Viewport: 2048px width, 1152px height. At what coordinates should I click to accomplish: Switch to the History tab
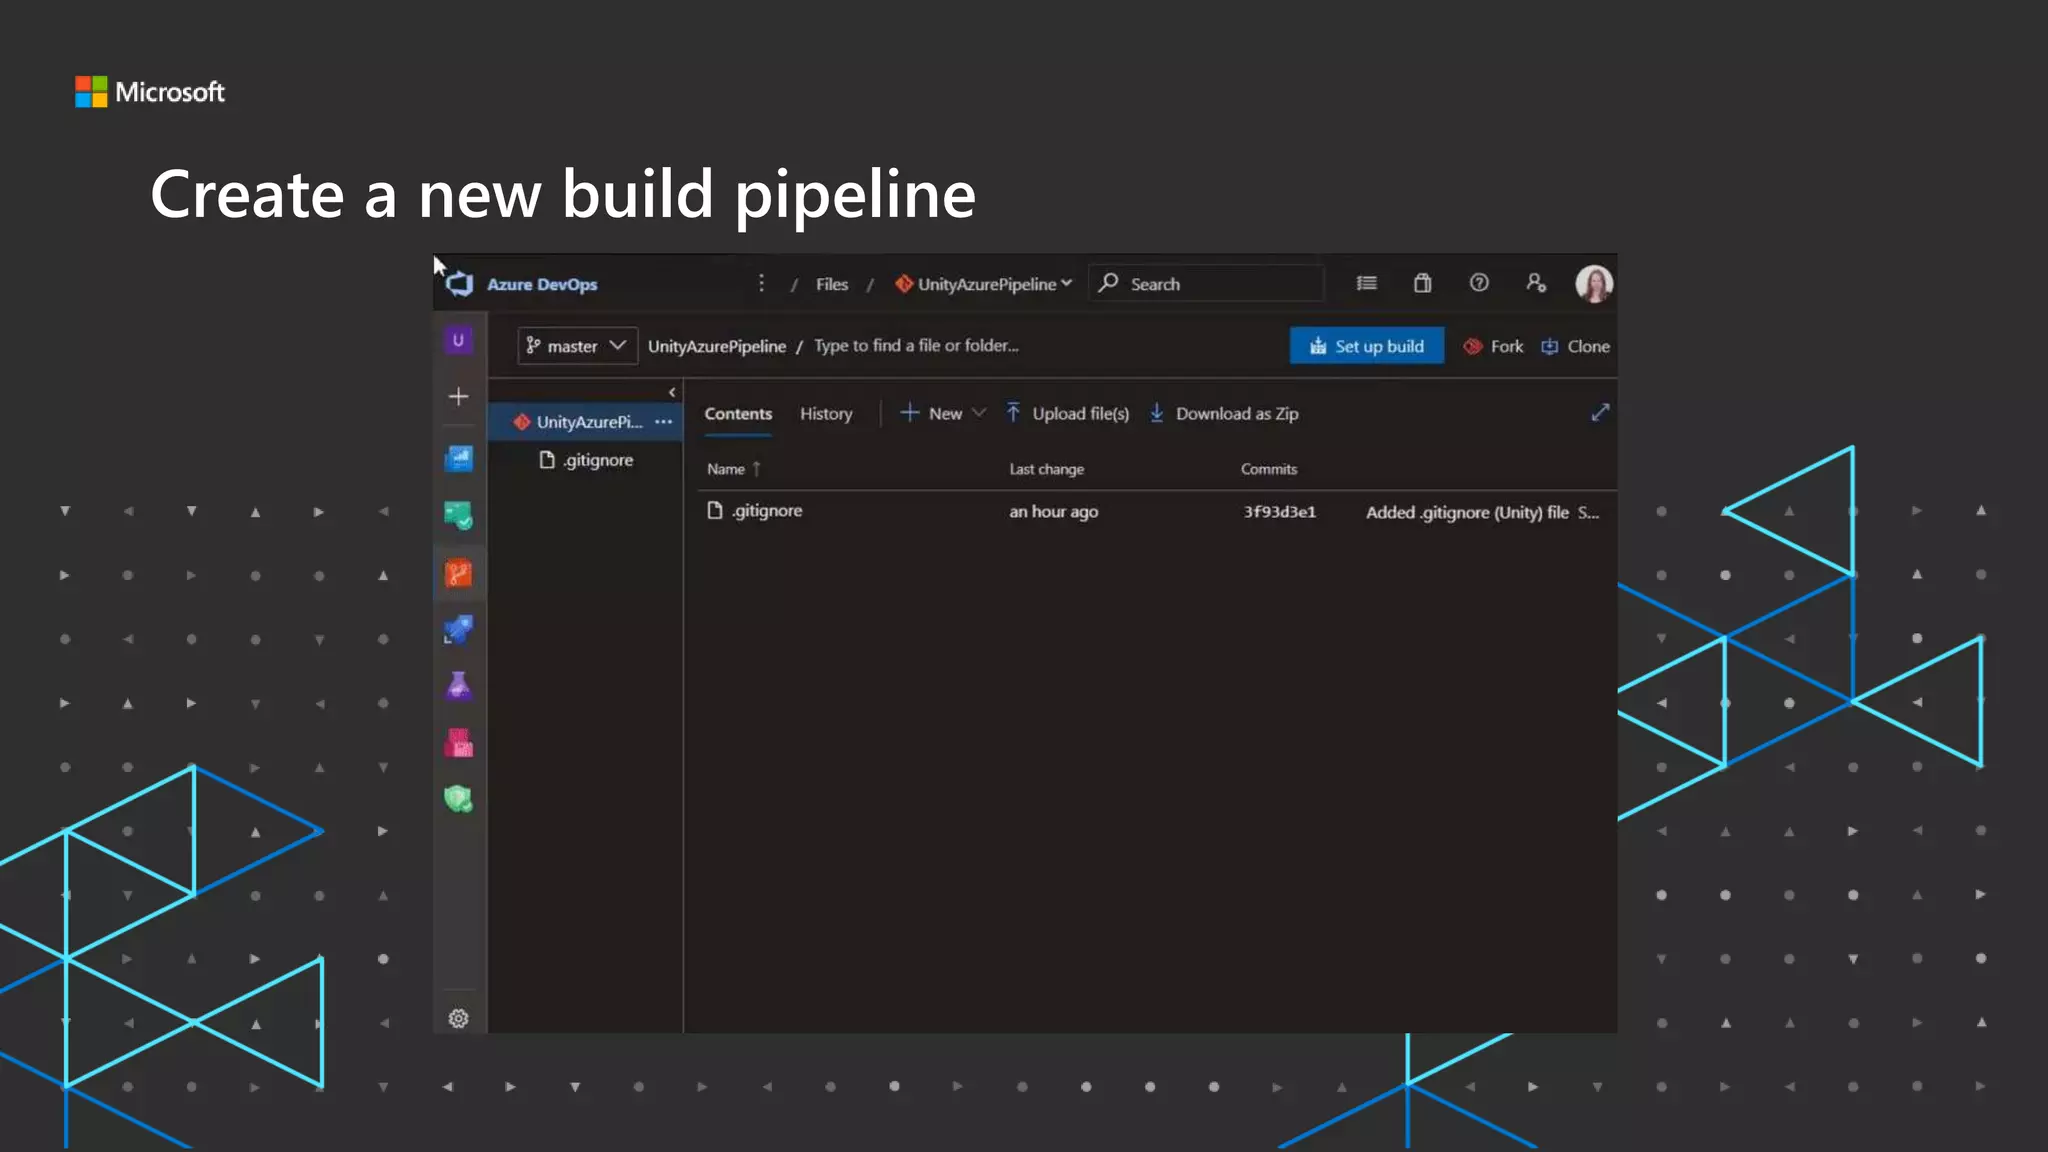[826, 414]
